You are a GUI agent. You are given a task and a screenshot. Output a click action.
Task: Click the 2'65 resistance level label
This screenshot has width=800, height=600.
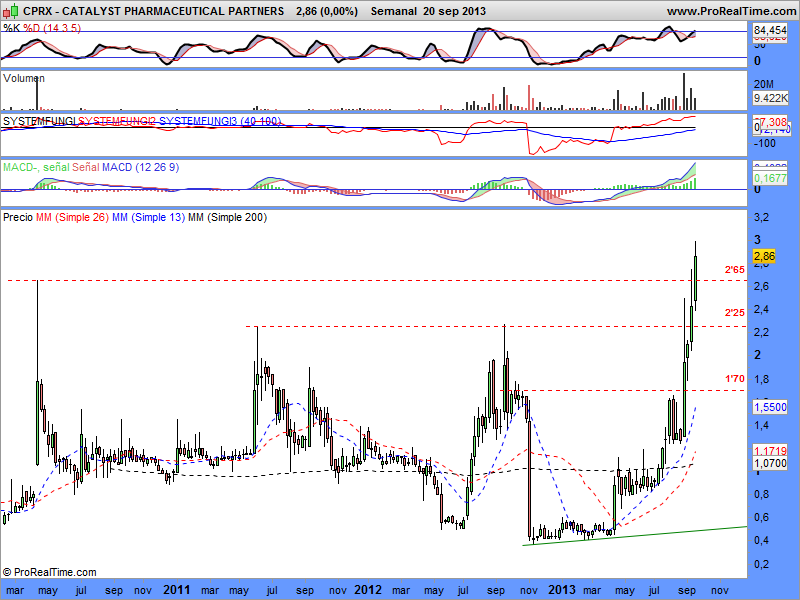pos(735,269)
